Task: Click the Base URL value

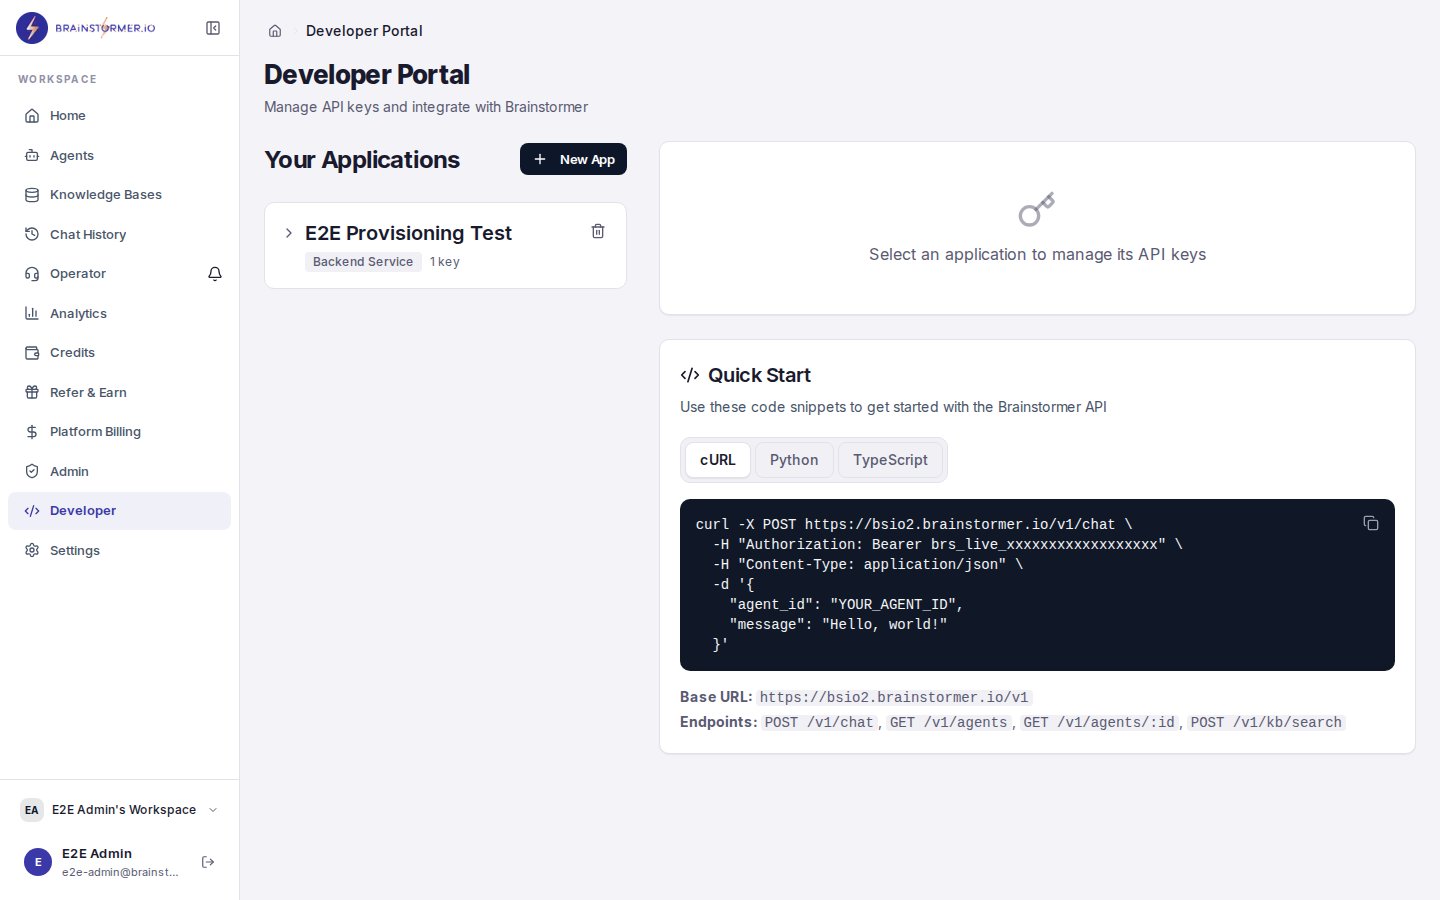Action: [894, 697]
